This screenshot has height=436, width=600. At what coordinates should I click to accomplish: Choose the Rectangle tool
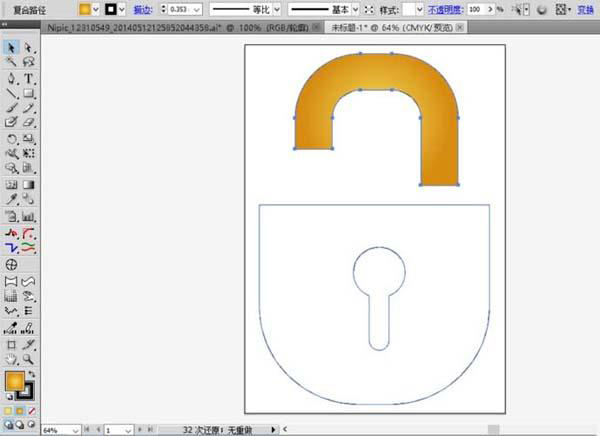point(28,93)
